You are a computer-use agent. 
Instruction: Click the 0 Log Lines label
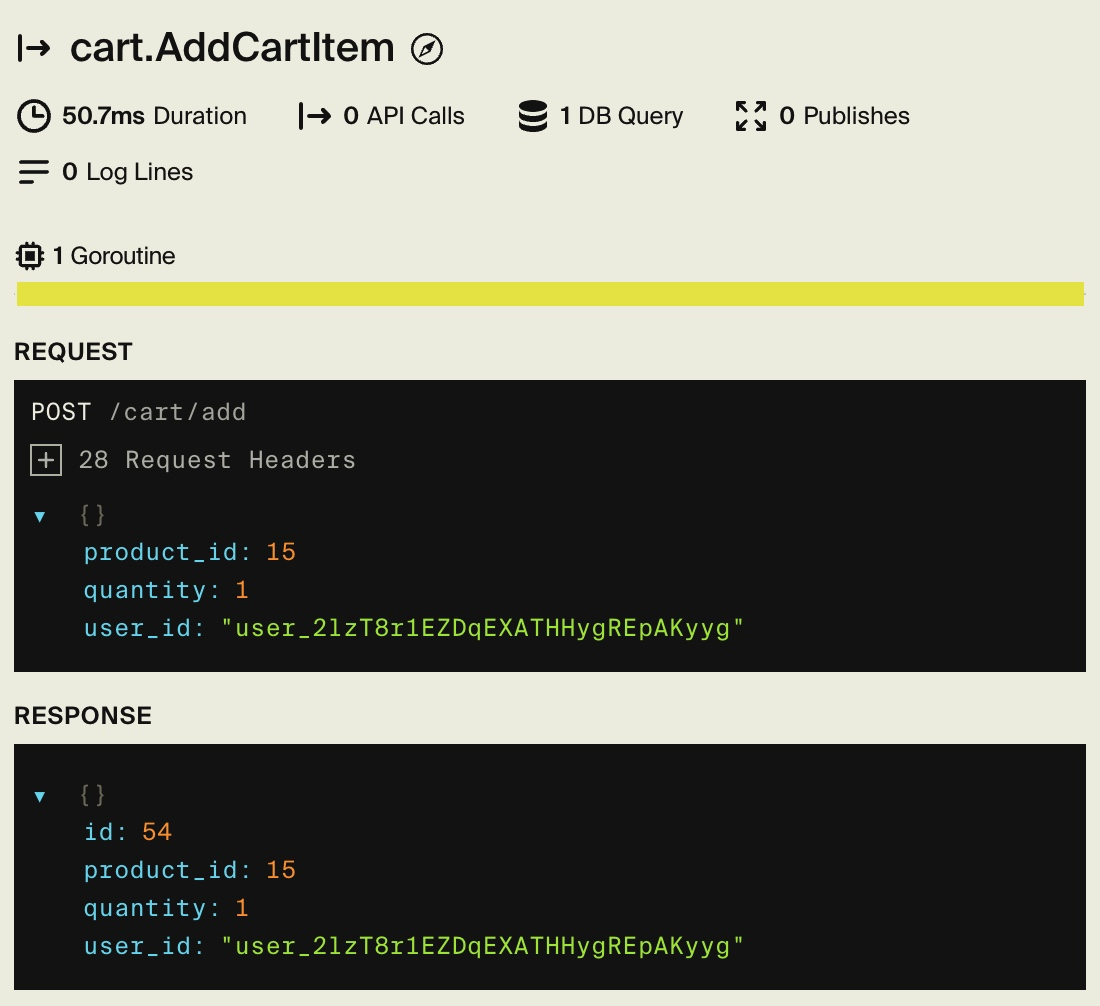[128, 172]
